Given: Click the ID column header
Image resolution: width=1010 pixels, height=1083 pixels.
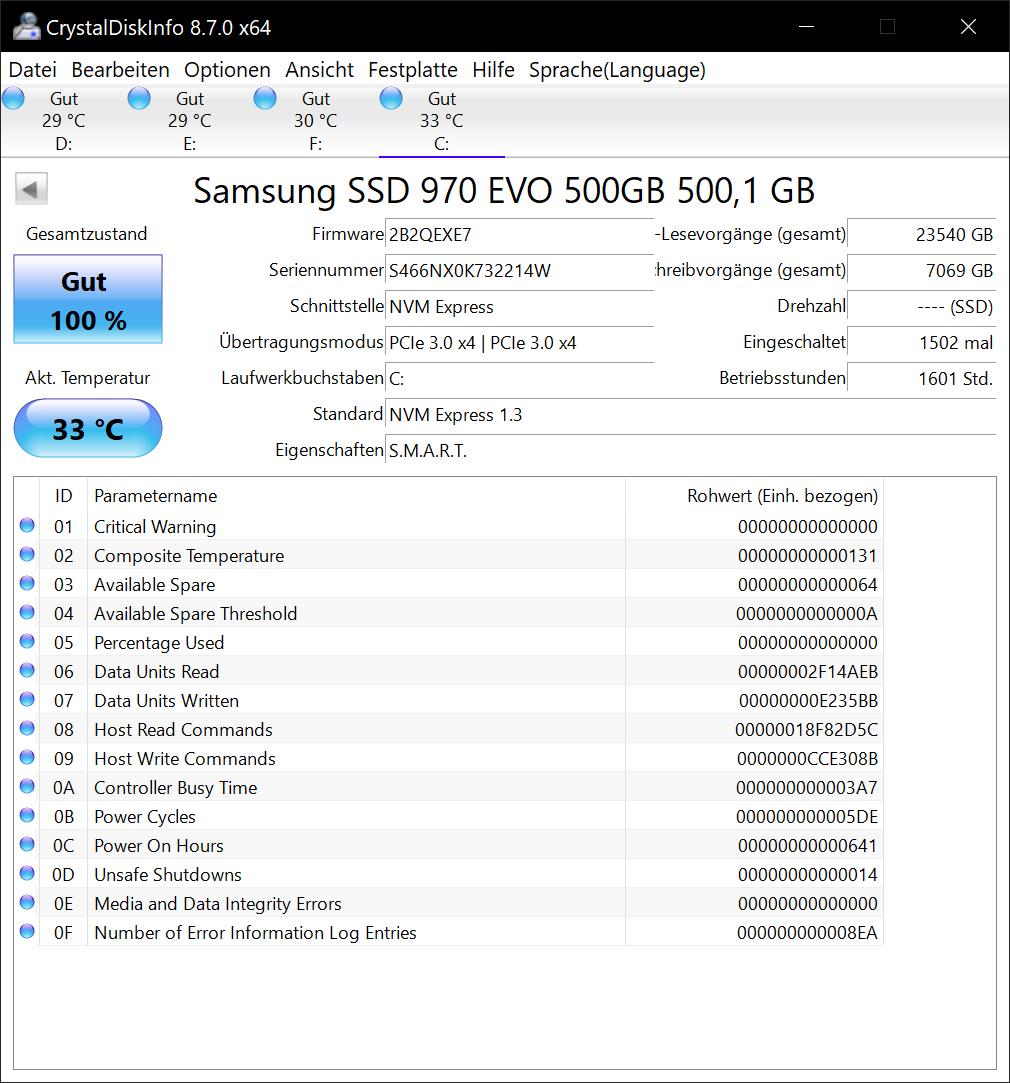Looking at the screenshot, I should pyautogui.click(x=64, y=496).
